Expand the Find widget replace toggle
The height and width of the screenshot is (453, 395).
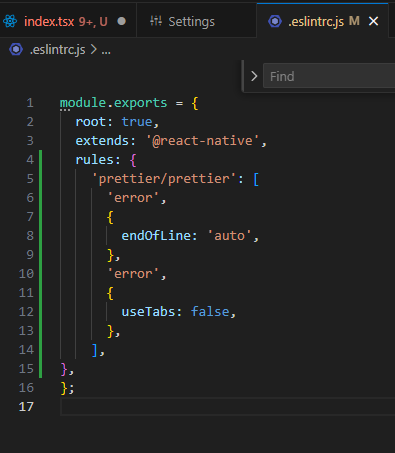[x=254, y=76]
